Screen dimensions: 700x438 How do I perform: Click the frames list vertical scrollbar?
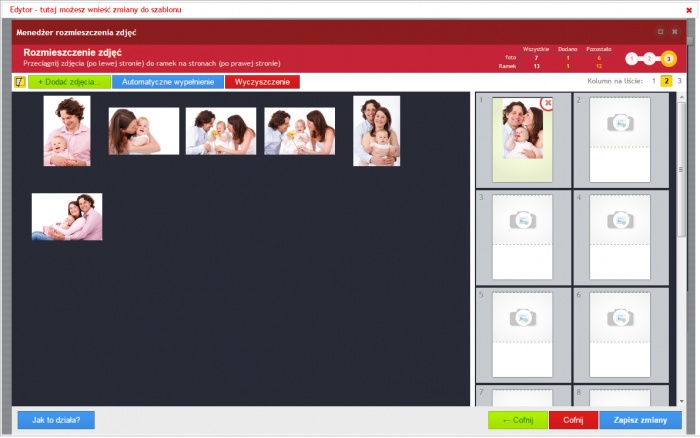682,200
